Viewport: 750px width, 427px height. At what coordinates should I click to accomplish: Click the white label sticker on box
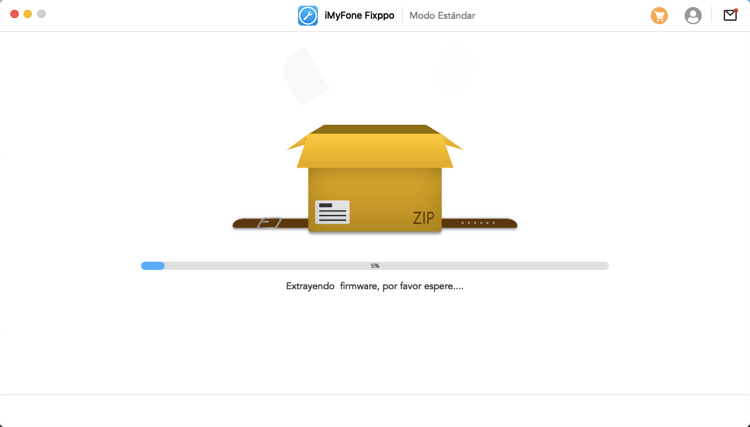click(332, 212)
